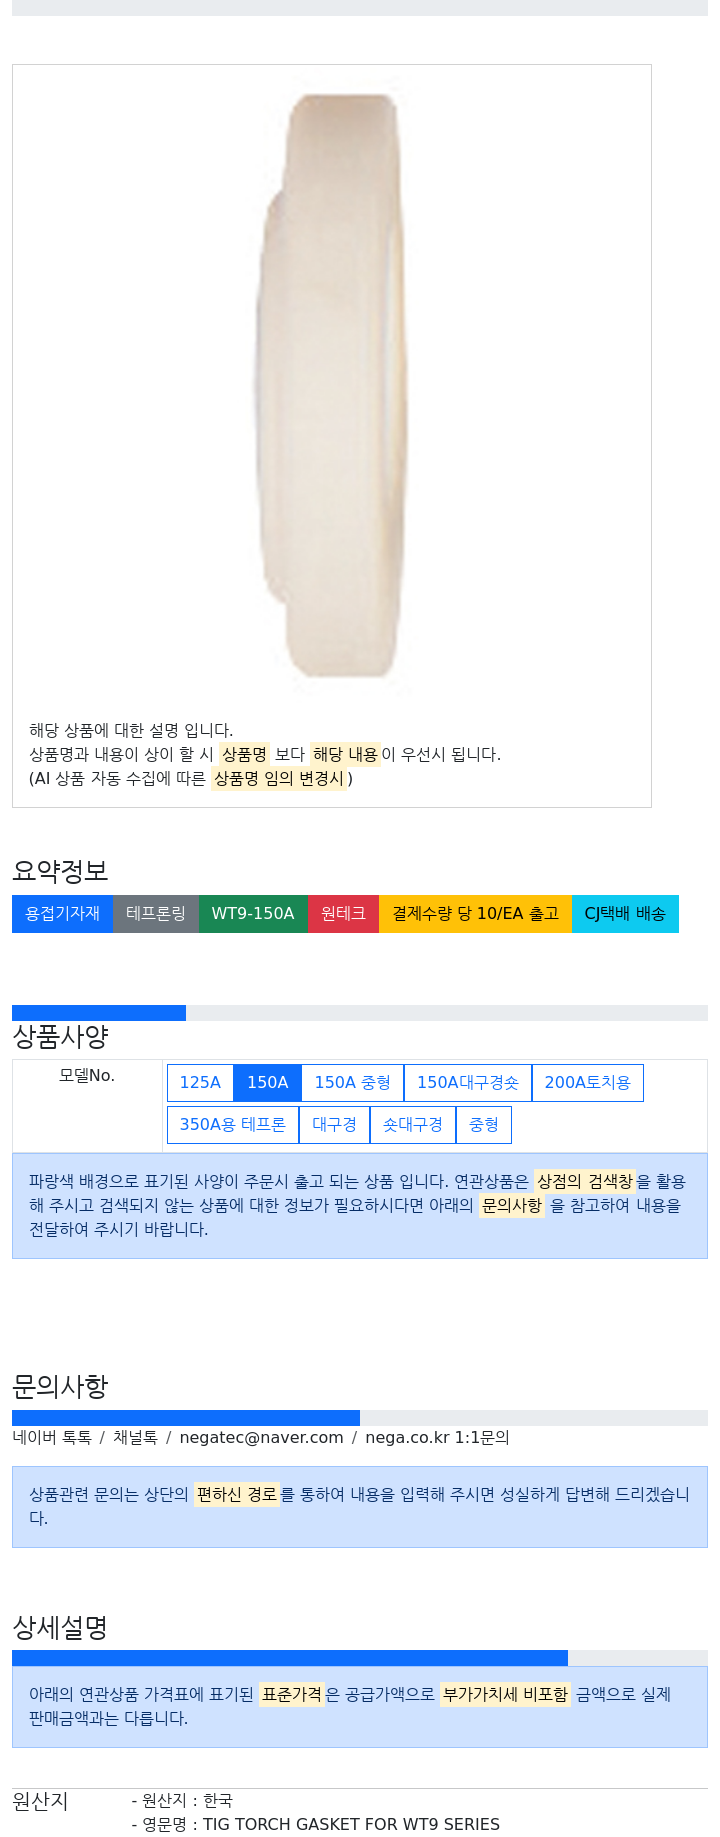Click the yellow 10/EA shipment quantity badge

pyautogui.click(x=475, y=914)
